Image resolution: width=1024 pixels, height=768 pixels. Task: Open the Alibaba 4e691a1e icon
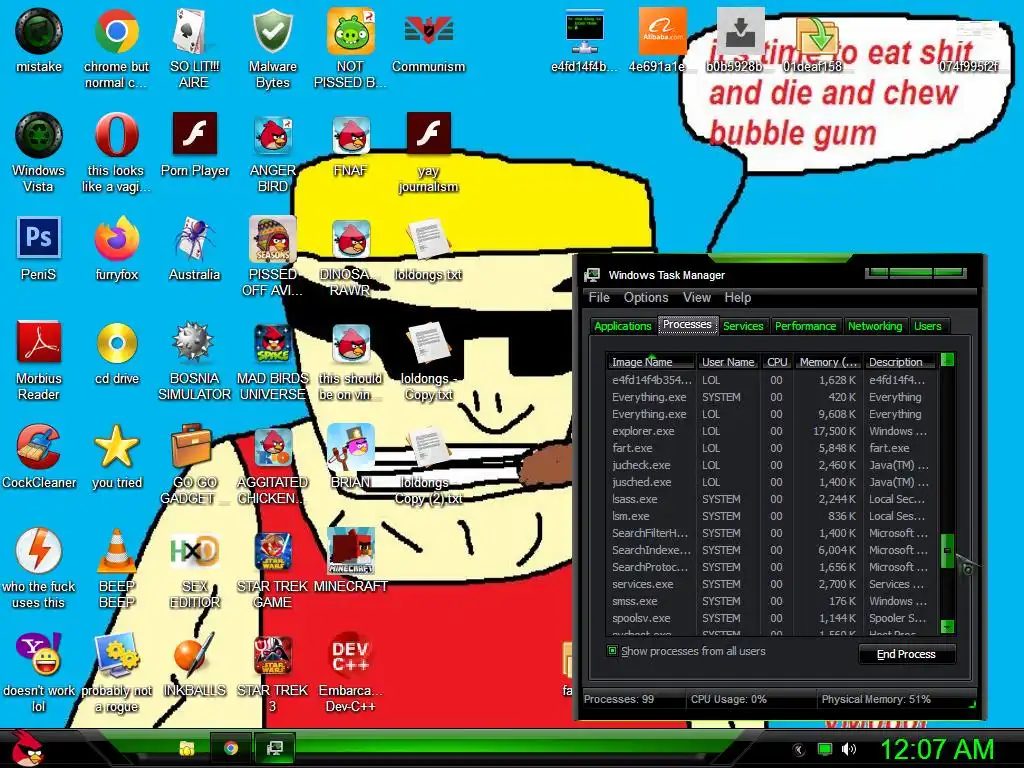pyautogui.click(x=662, y=40)
